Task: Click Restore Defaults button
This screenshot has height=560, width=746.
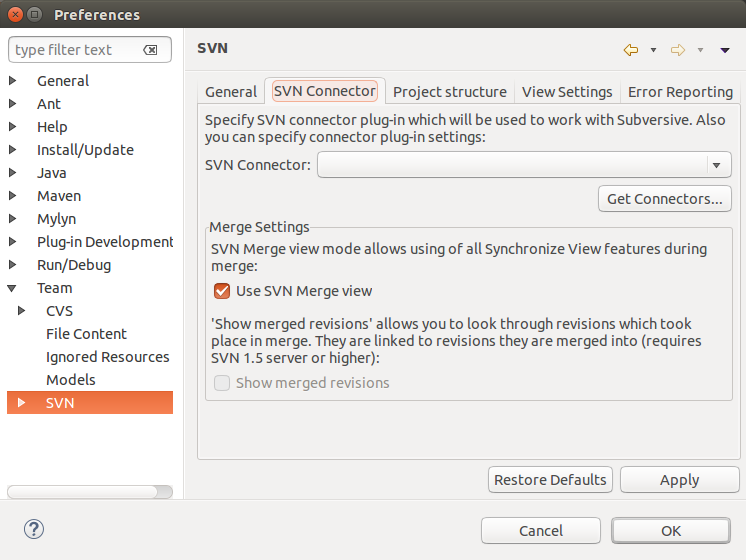Action: [550, 480]
